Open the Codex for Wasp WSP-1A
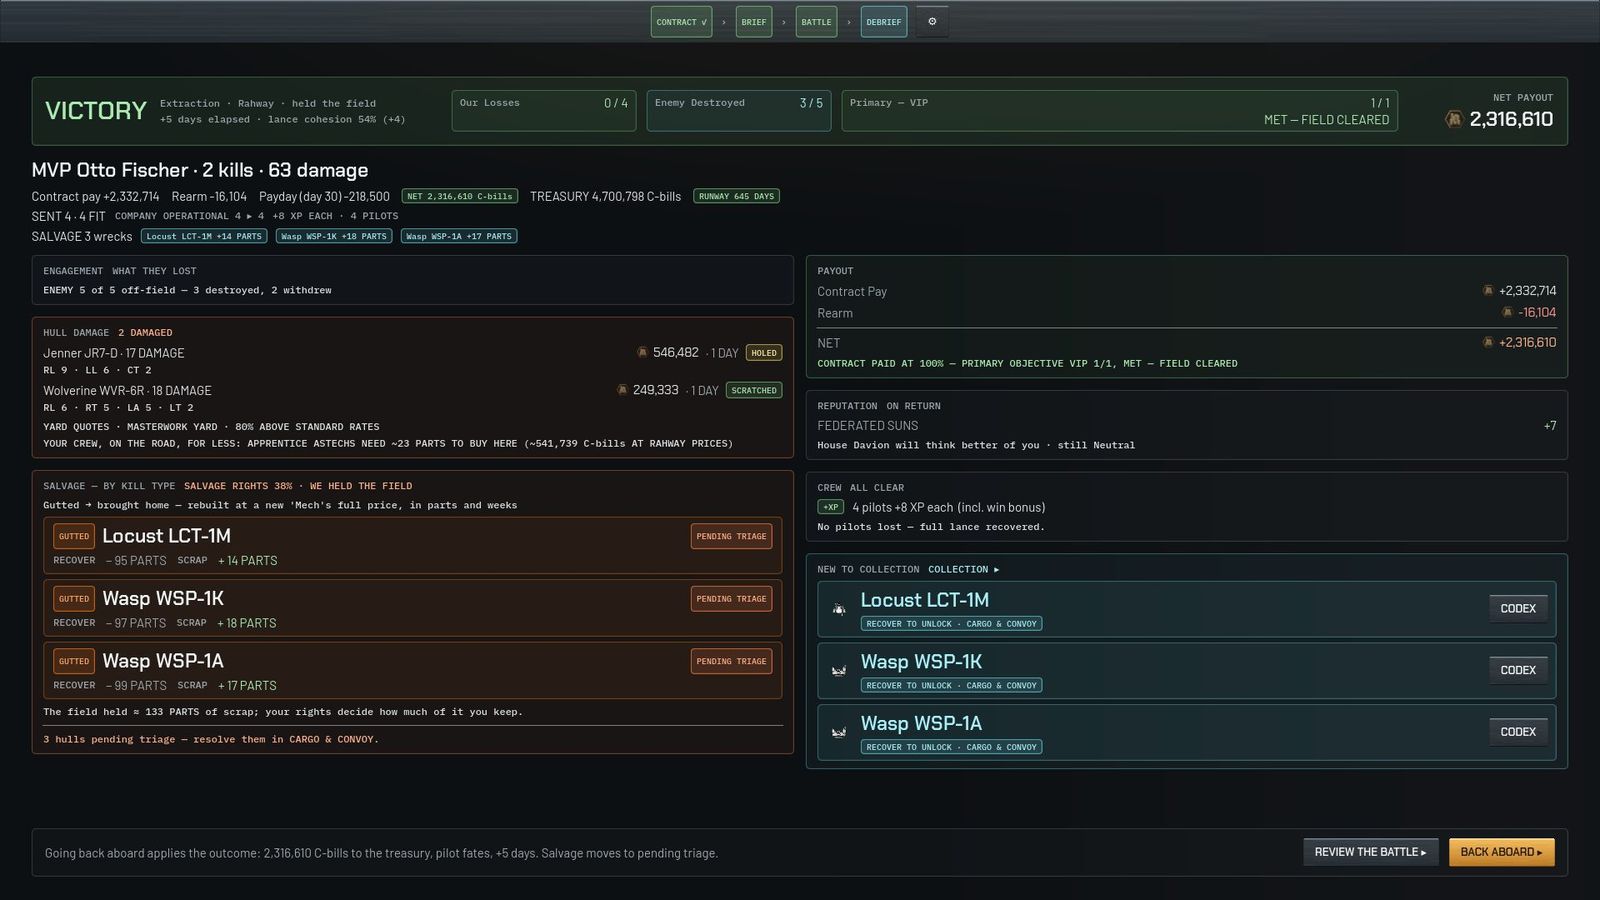The width and height of the screenshot is (1600, 900). [1518, 732]
